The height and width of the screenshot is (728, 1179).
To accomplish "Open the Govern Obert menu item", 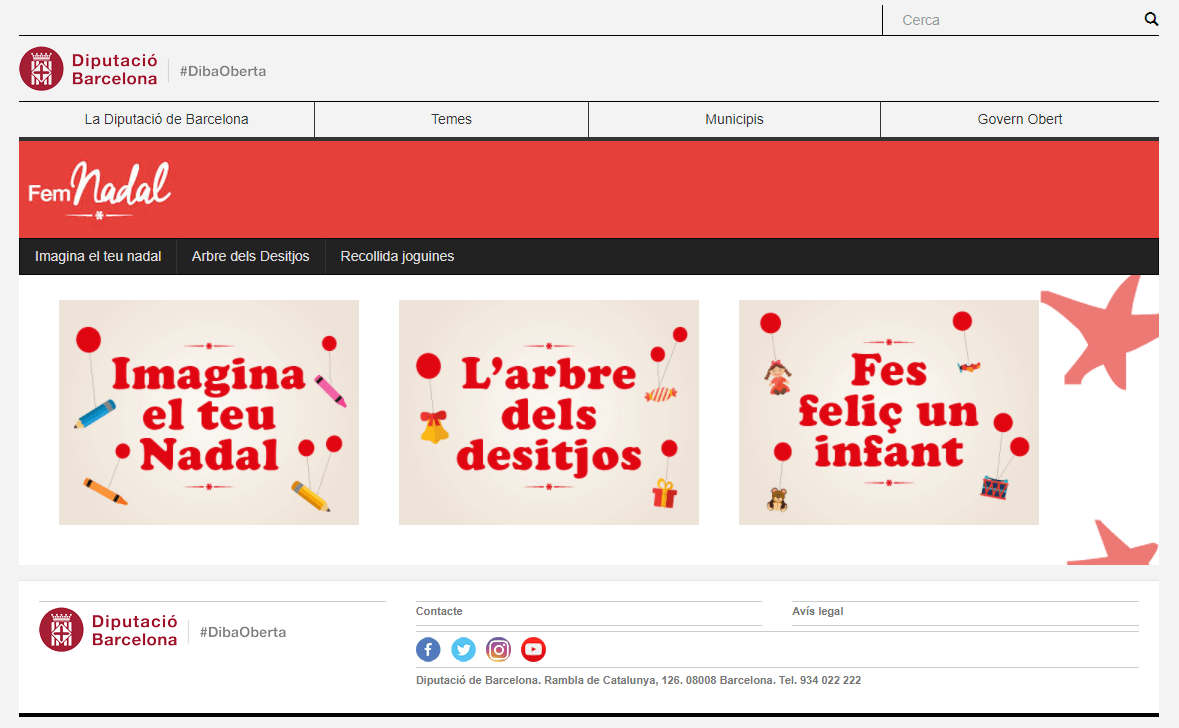I will click(x=1020, y=120).
